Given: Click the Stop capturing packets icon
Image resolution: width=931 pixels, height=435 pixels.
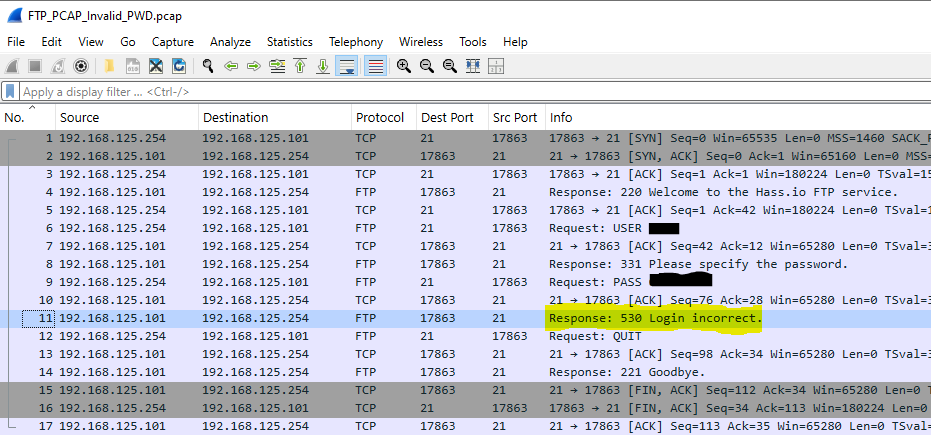Looking at the screenshot, I should [x=35, y=66].
